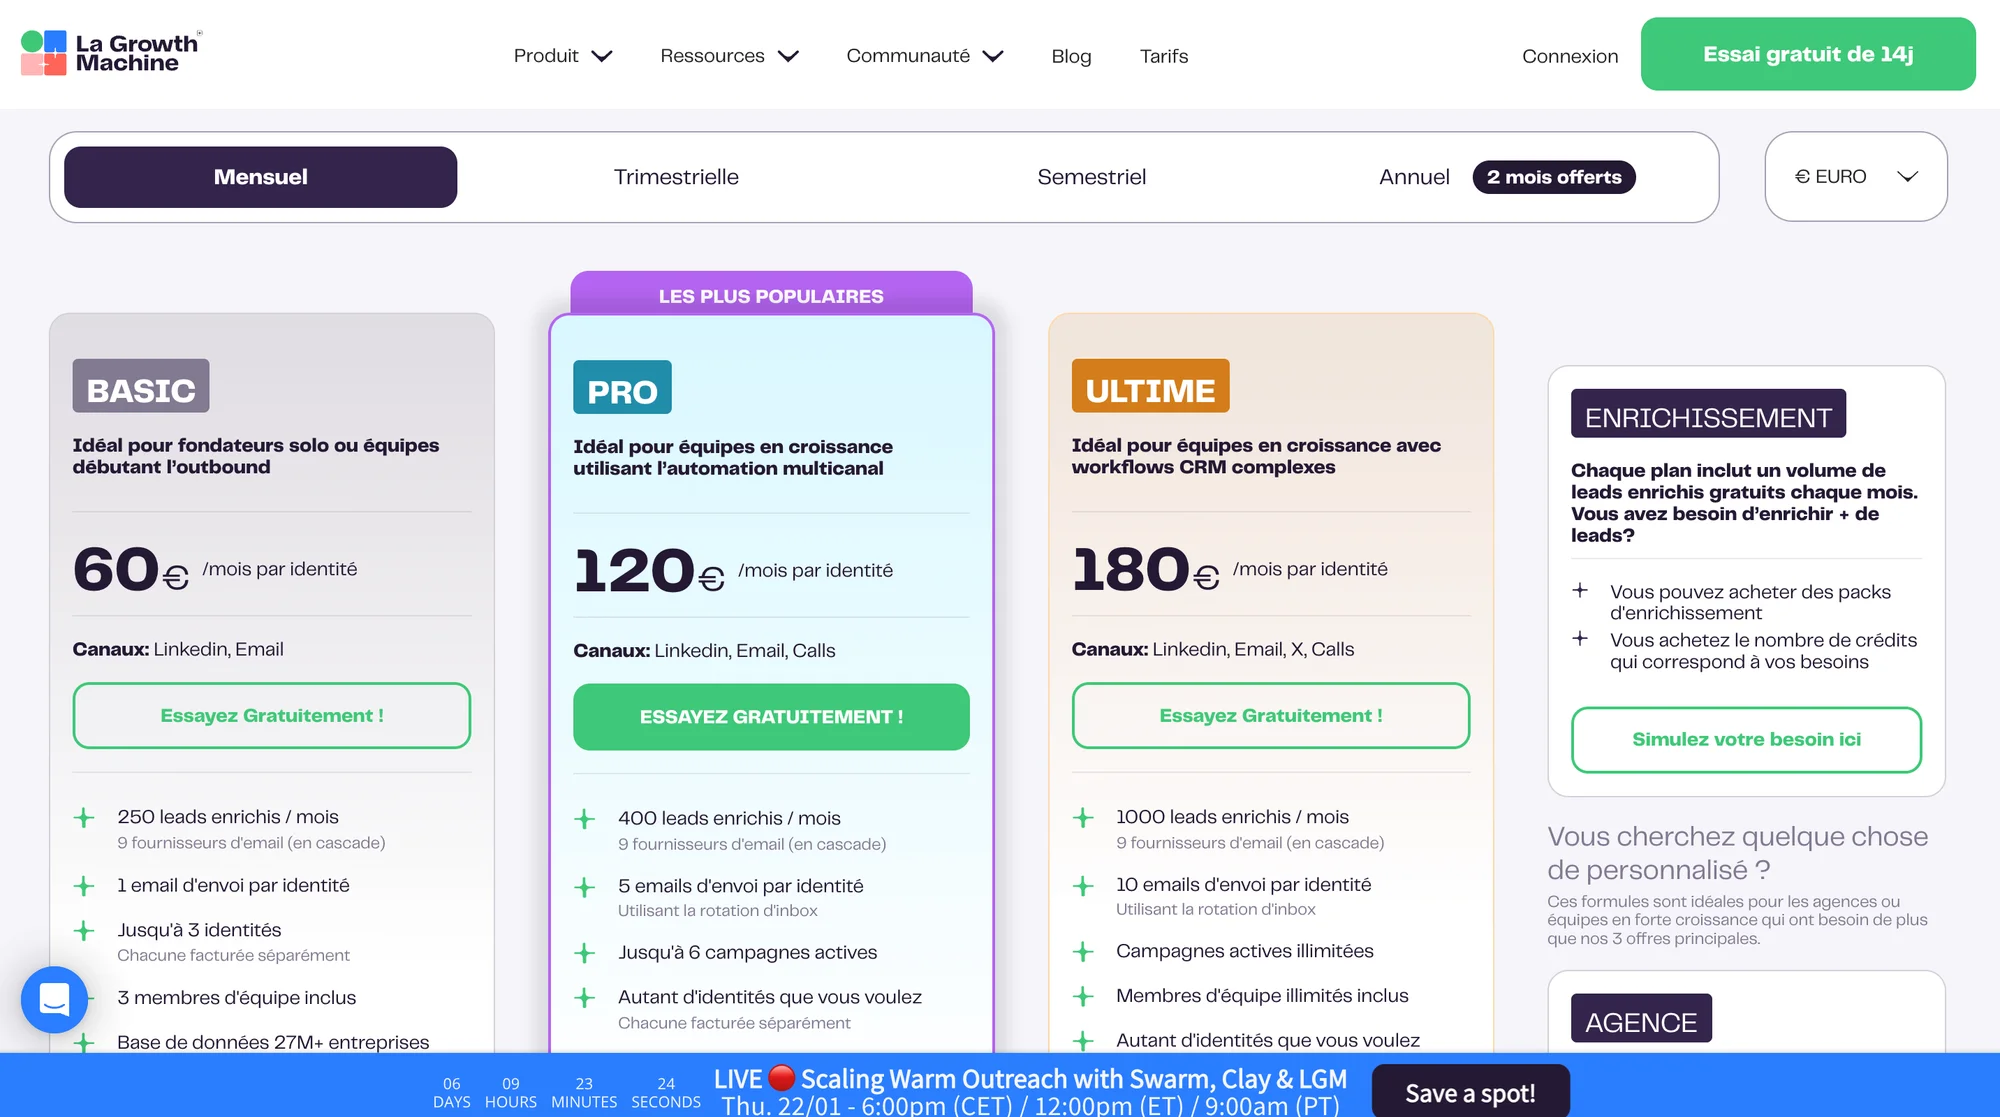Go to the Tarifs page
Image resolution: width=2000 pixels, height=1117 pixels.
[1164, 56]
